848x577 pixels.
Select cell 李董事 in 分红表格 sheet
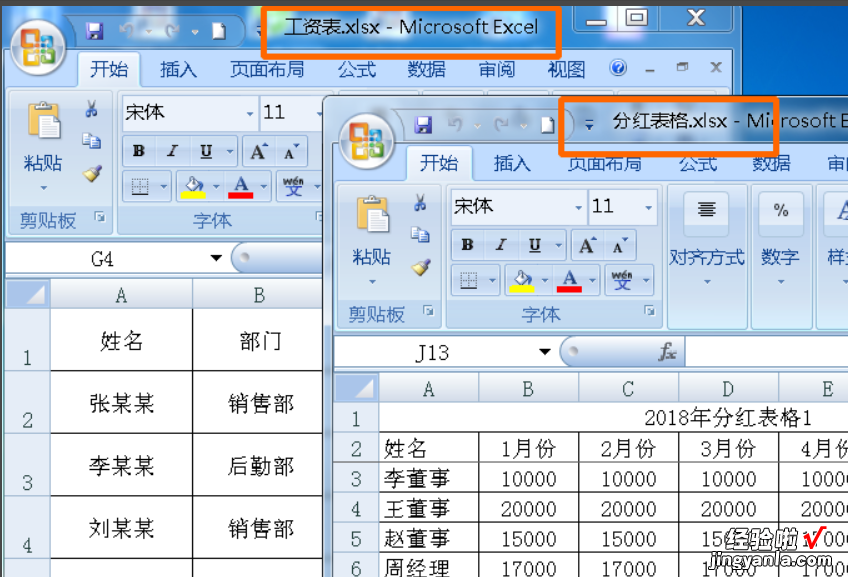[x=429, y=478]
